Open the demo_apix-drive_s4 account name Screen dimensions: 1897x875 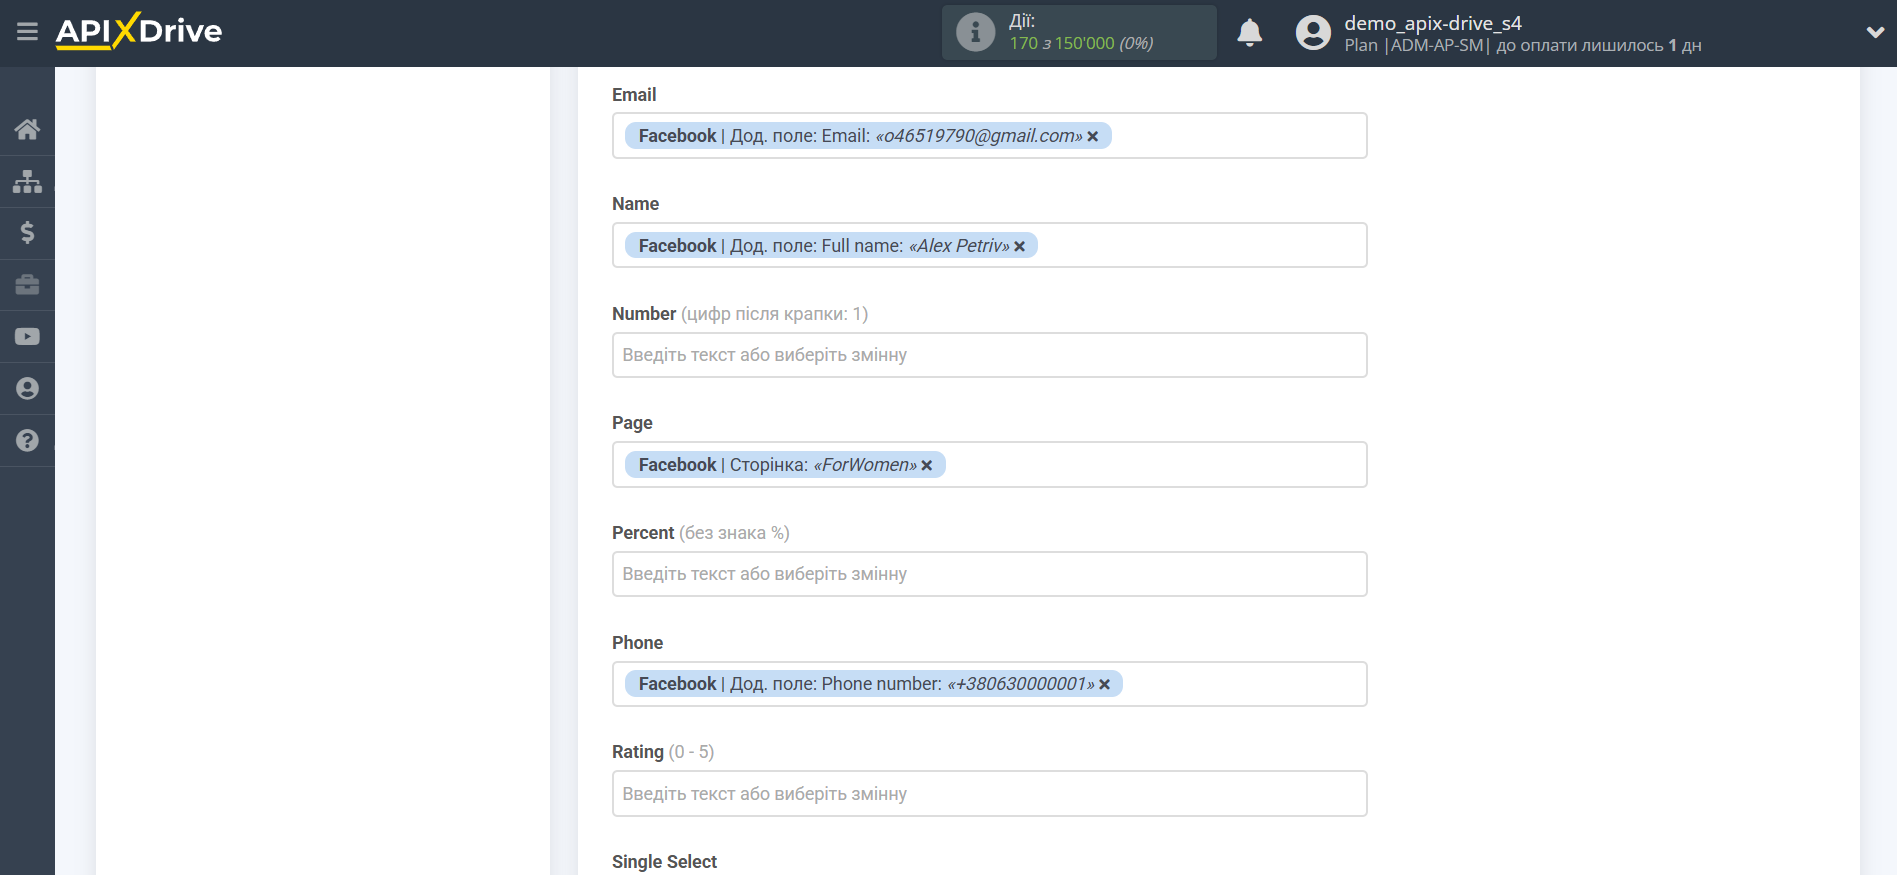coord(1432,23)
